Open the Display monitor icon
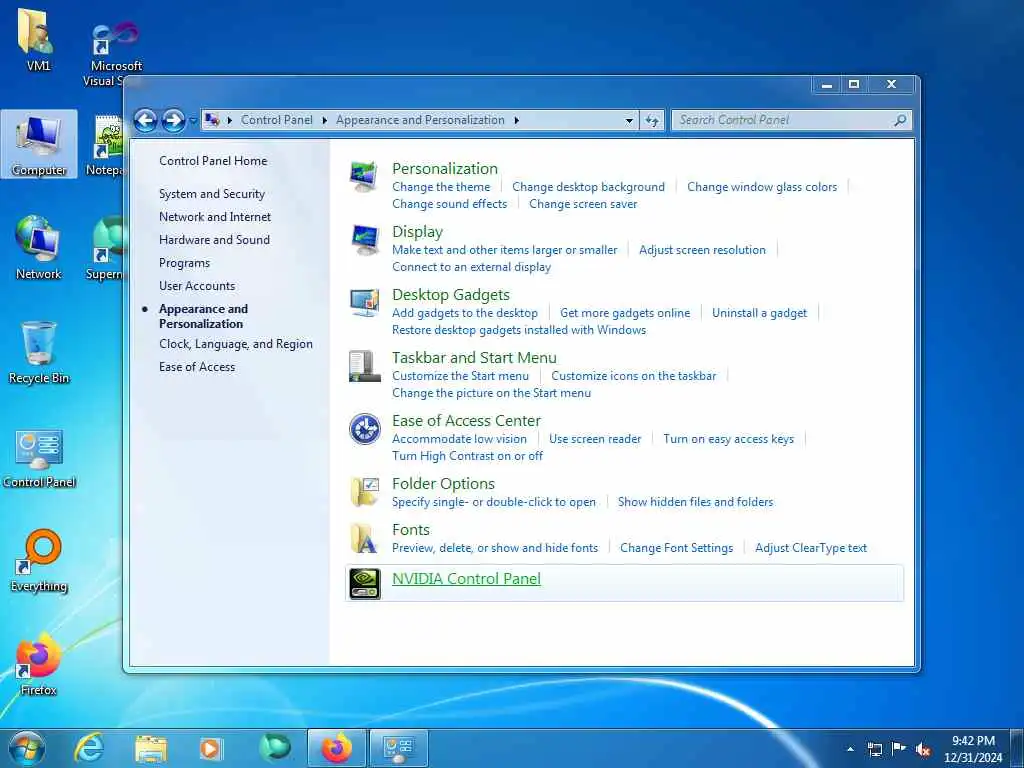 point(364,240)
